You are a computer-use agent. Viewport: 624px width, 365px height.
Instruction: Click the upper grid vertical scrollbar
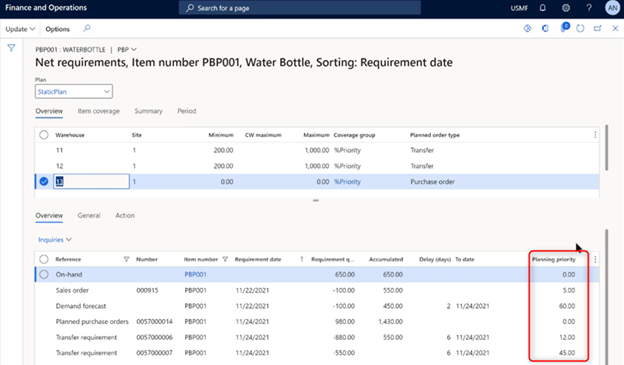606,148
